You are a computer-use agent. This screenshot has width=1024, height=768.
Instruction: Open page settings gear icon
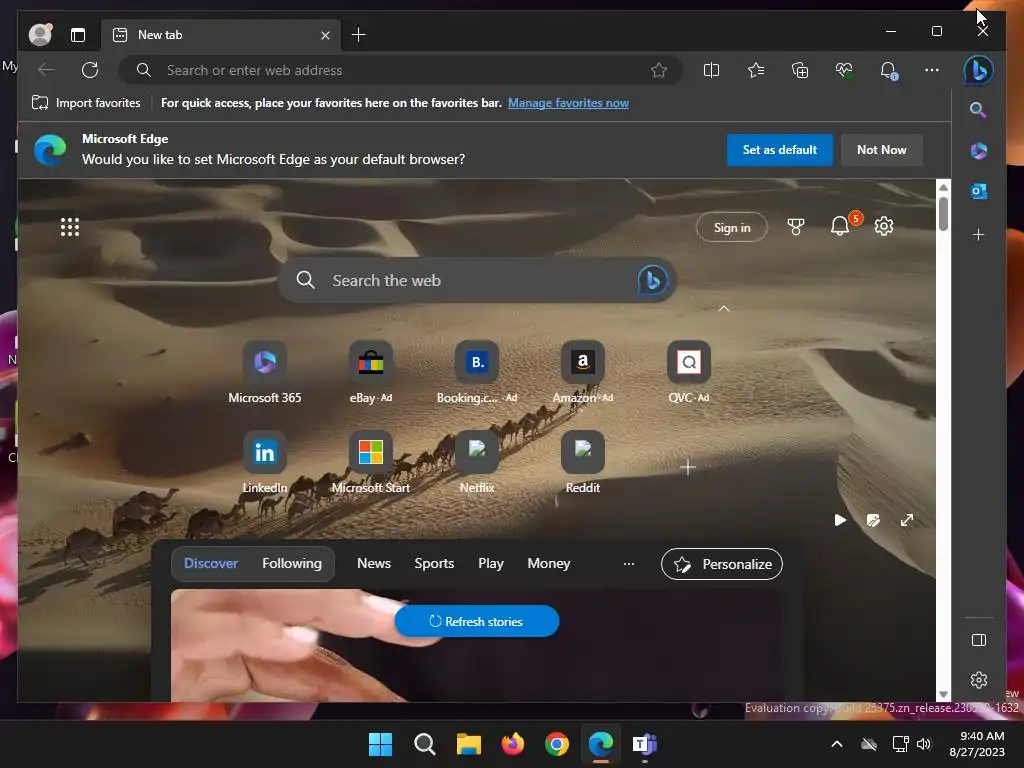(884, 226)
